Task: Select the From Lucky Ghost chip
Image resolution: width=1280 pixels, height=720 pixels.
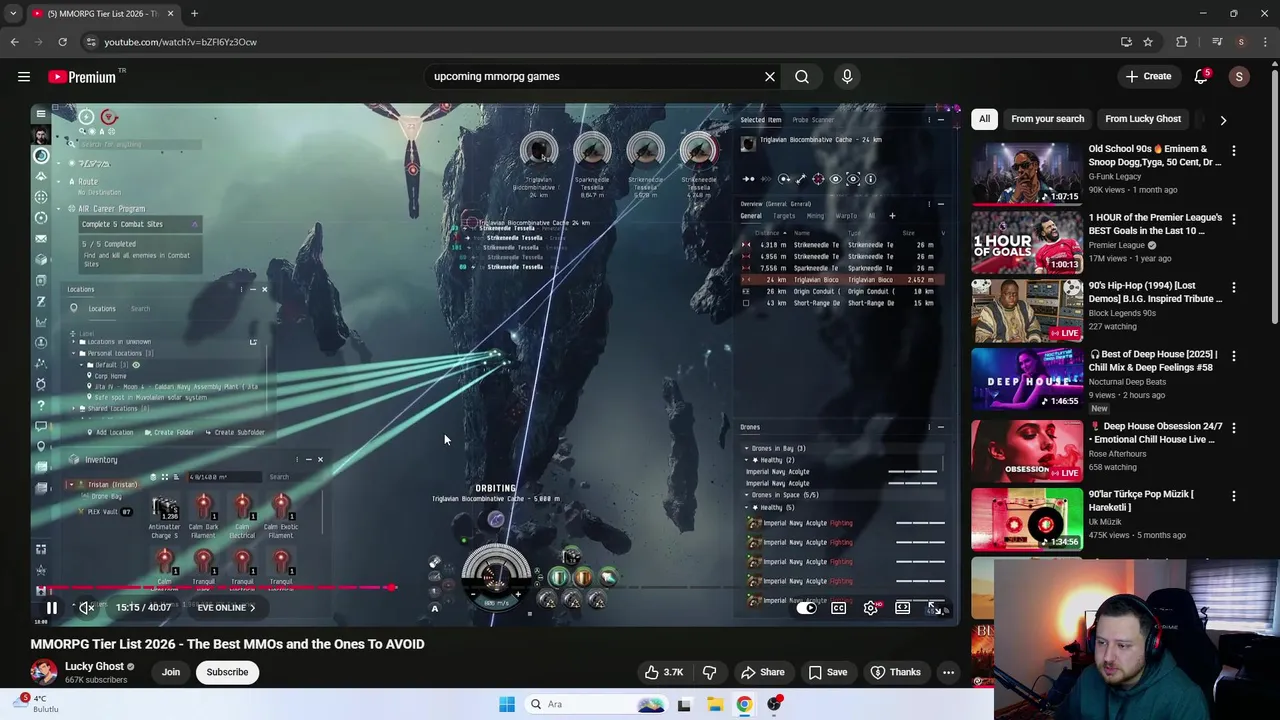Action: (x=1143, y=119)
